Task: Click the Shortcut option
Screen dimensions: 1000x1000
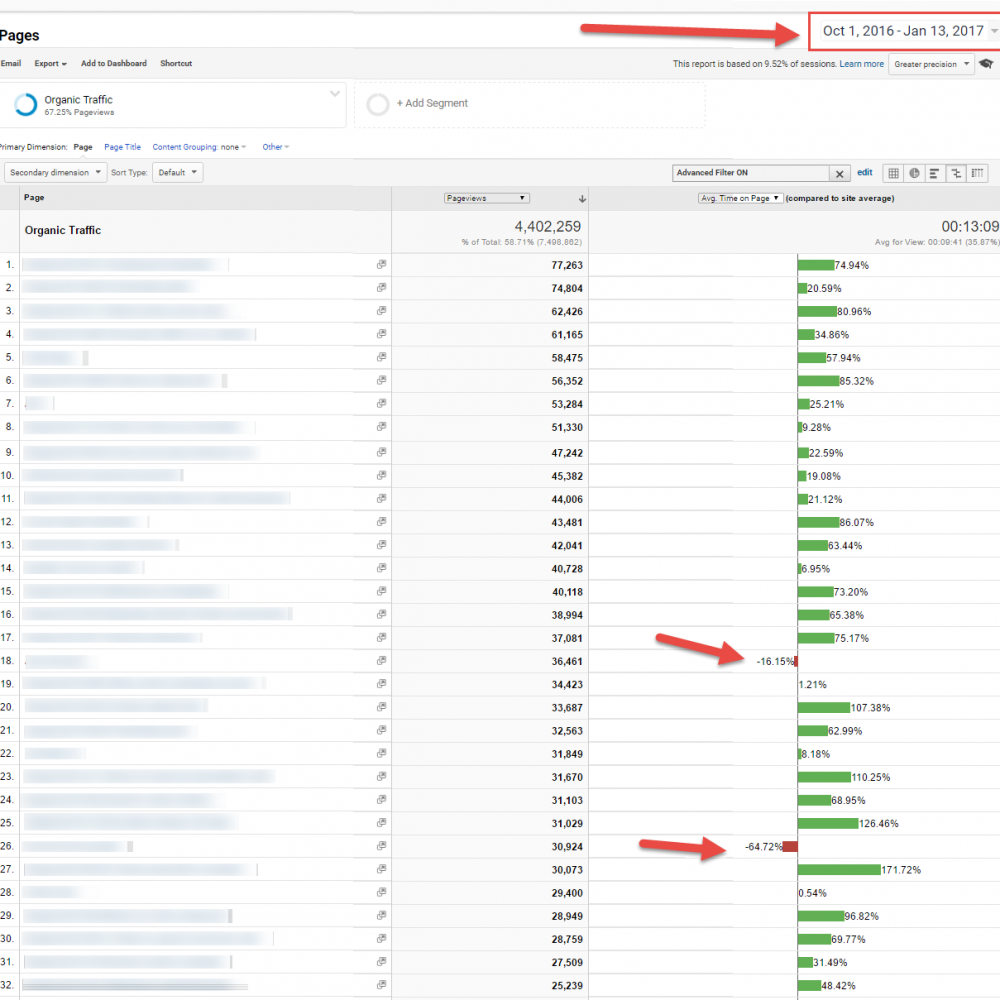Action: (x=176, y=63)
